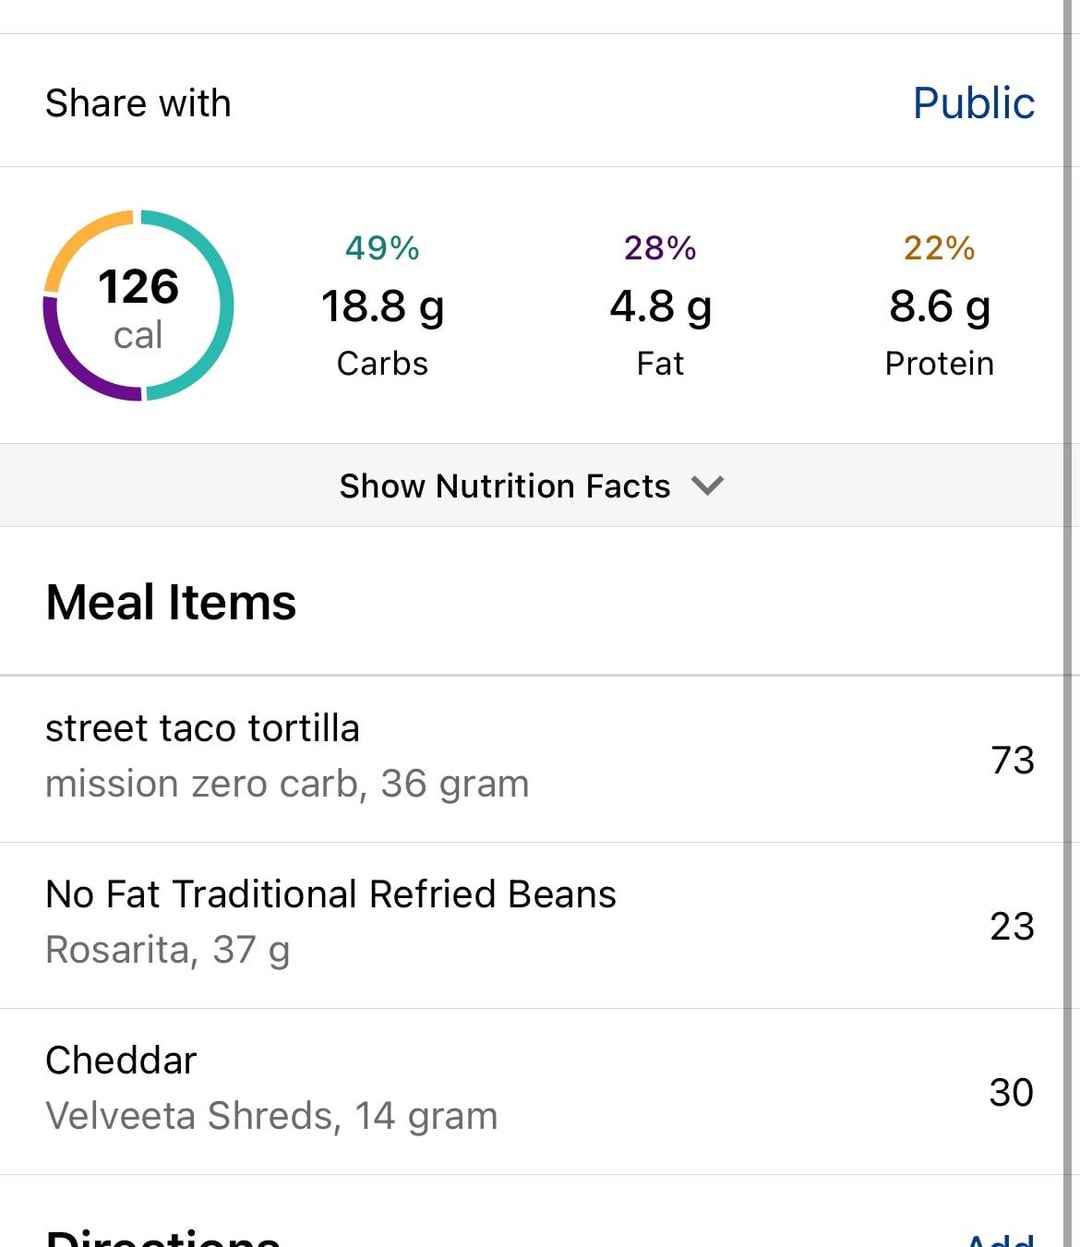This screenshot has width=1080, height=1247.
Task: Click the calorie donut chart
Action: point(138,305)
